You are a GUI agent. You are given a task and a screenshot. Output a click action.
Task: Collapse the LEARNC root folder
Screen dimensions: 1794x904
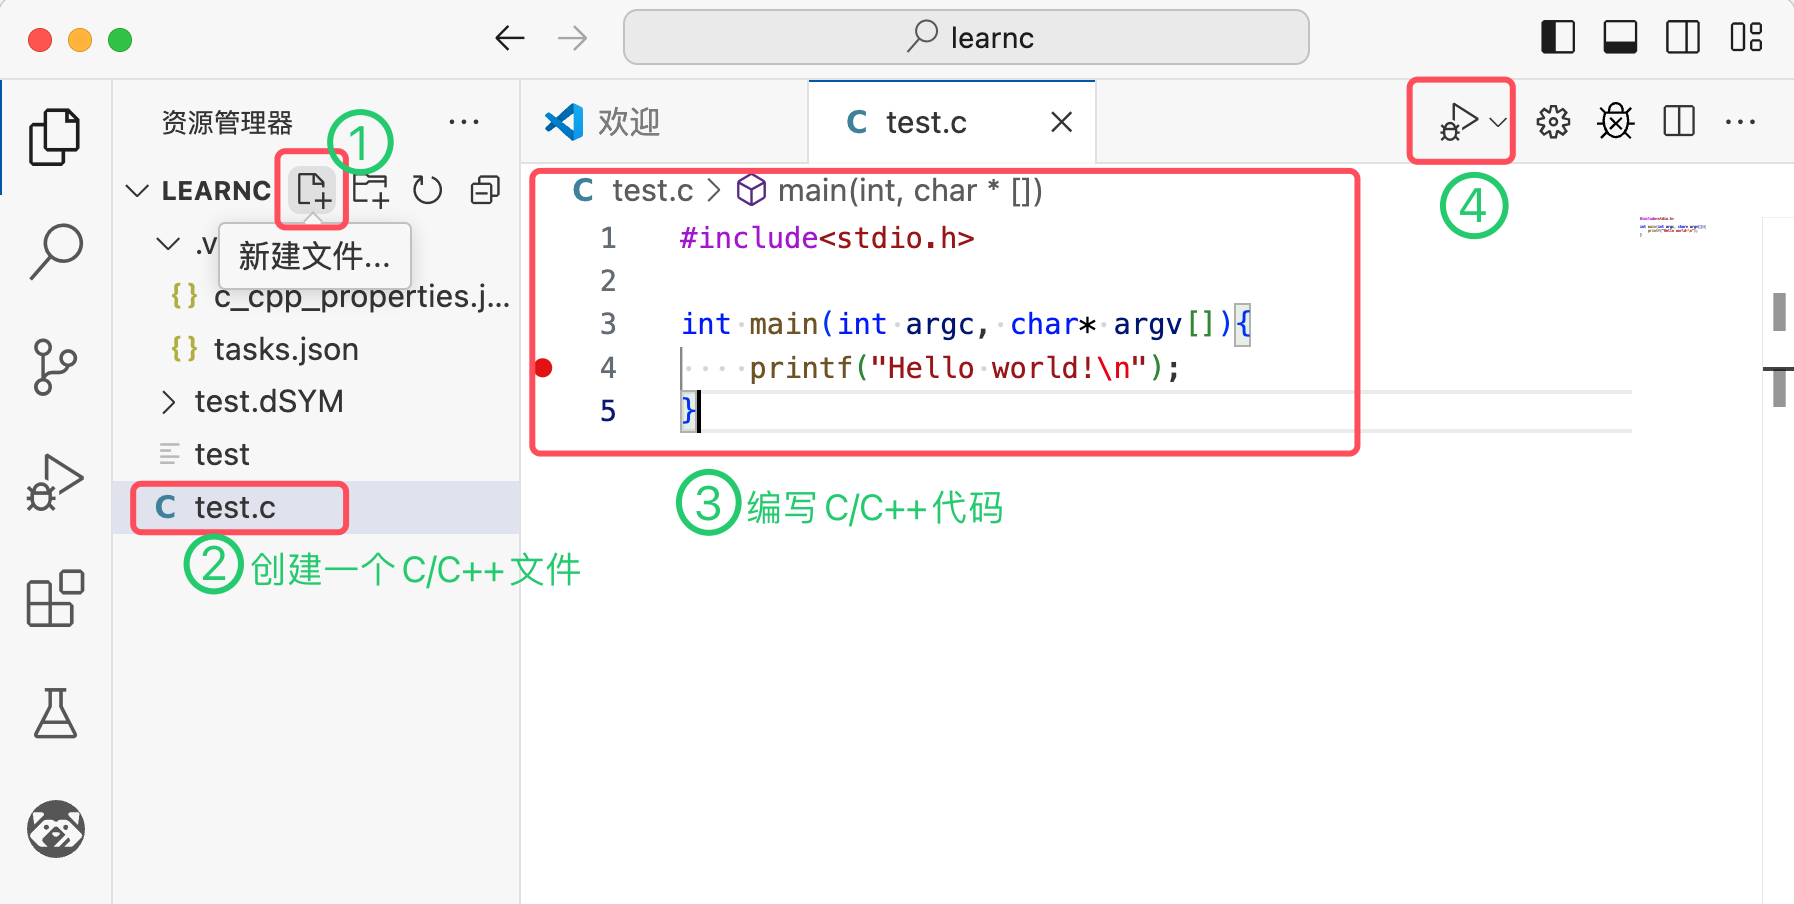click(138, 191)
